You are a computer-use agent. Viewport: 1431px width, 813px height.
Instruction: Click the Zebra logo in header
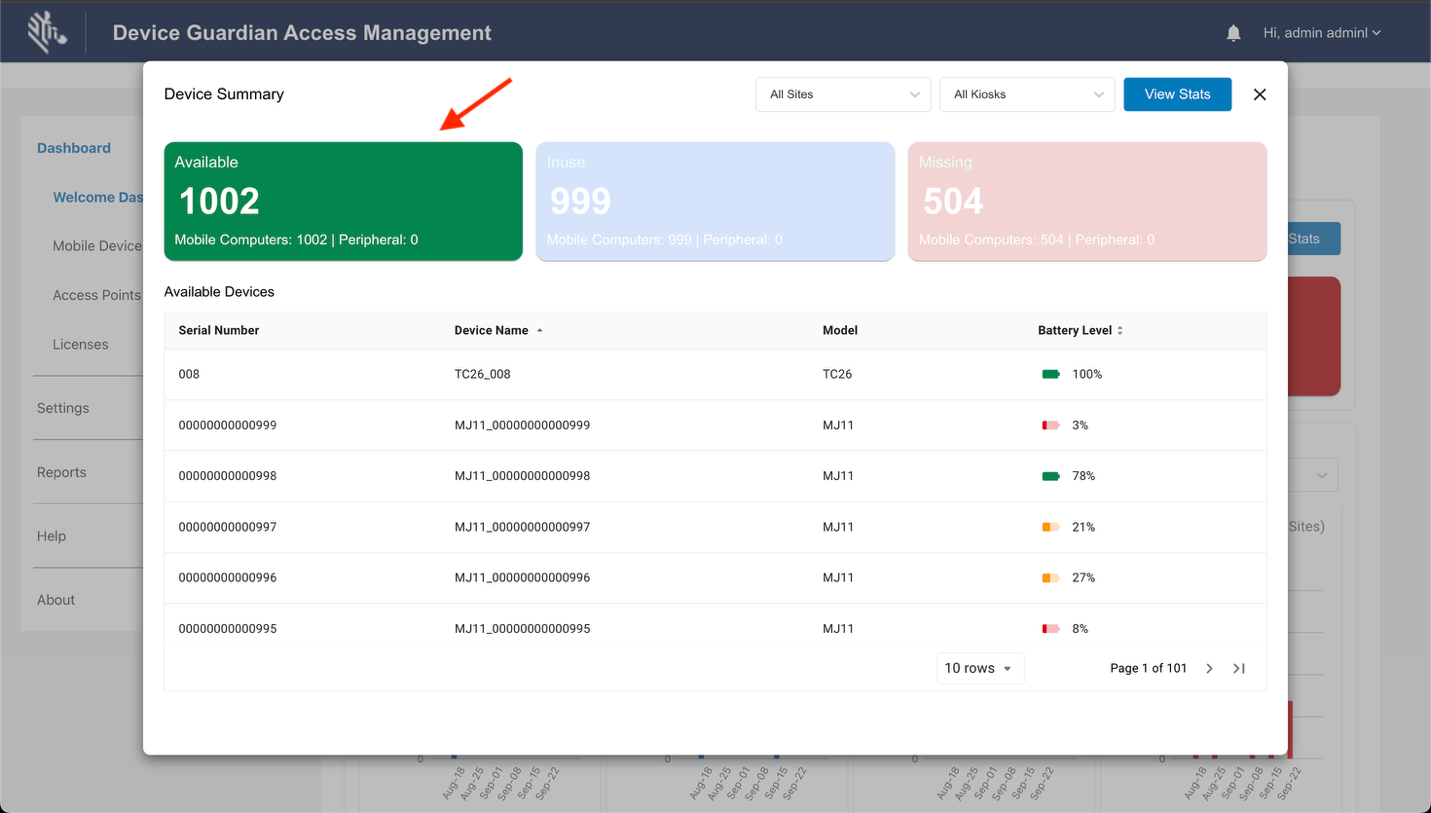pos(46,33)
